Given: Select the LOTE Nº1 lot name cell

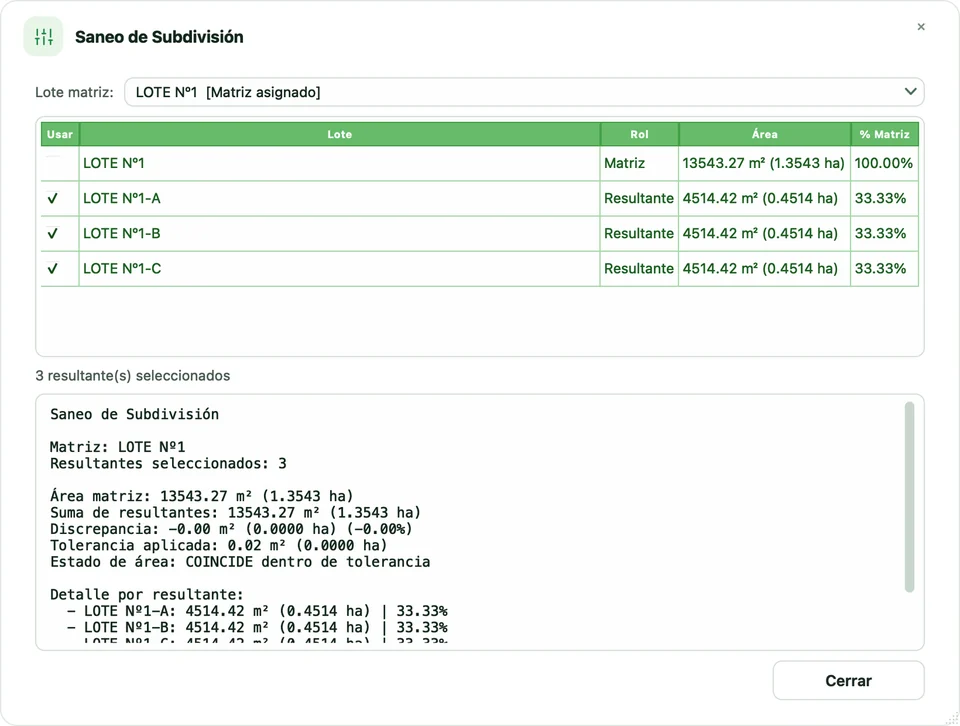Looking at the screenshot, I should coord(340,163).
